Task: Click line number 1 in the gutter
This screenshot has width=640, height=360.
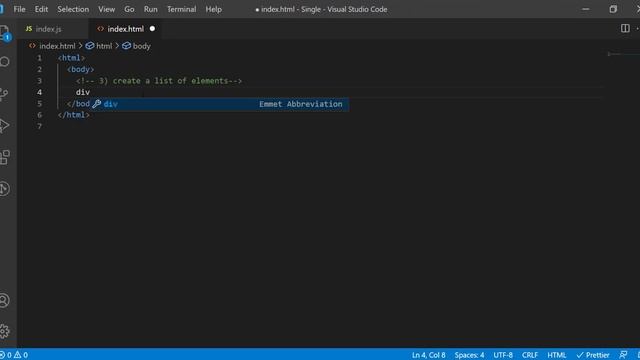Action: point(40,58)
